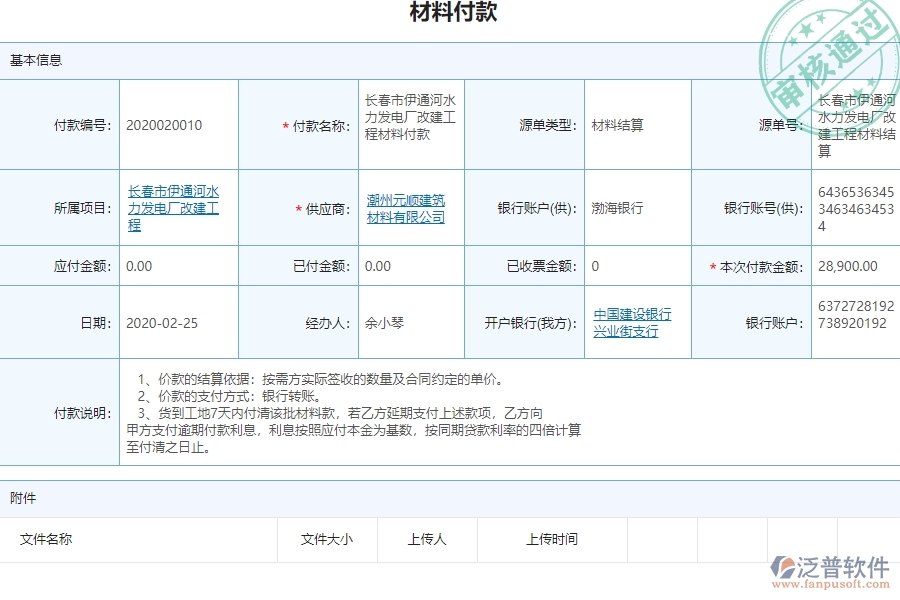Screen dimensions: 900x600
Task: Select the 源单类型 value 材料结算
Action: [618, 124]
